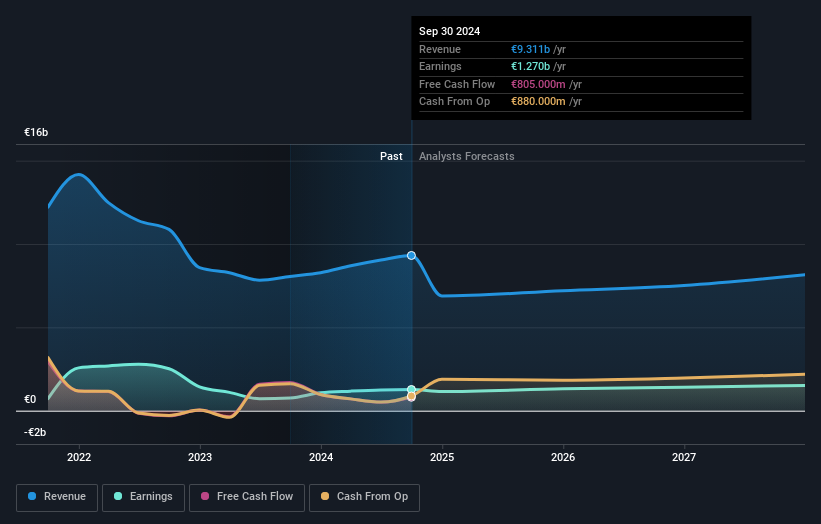Click the blue Revenue data point marker
Screen dimensions: 821x524
point(412,255)
